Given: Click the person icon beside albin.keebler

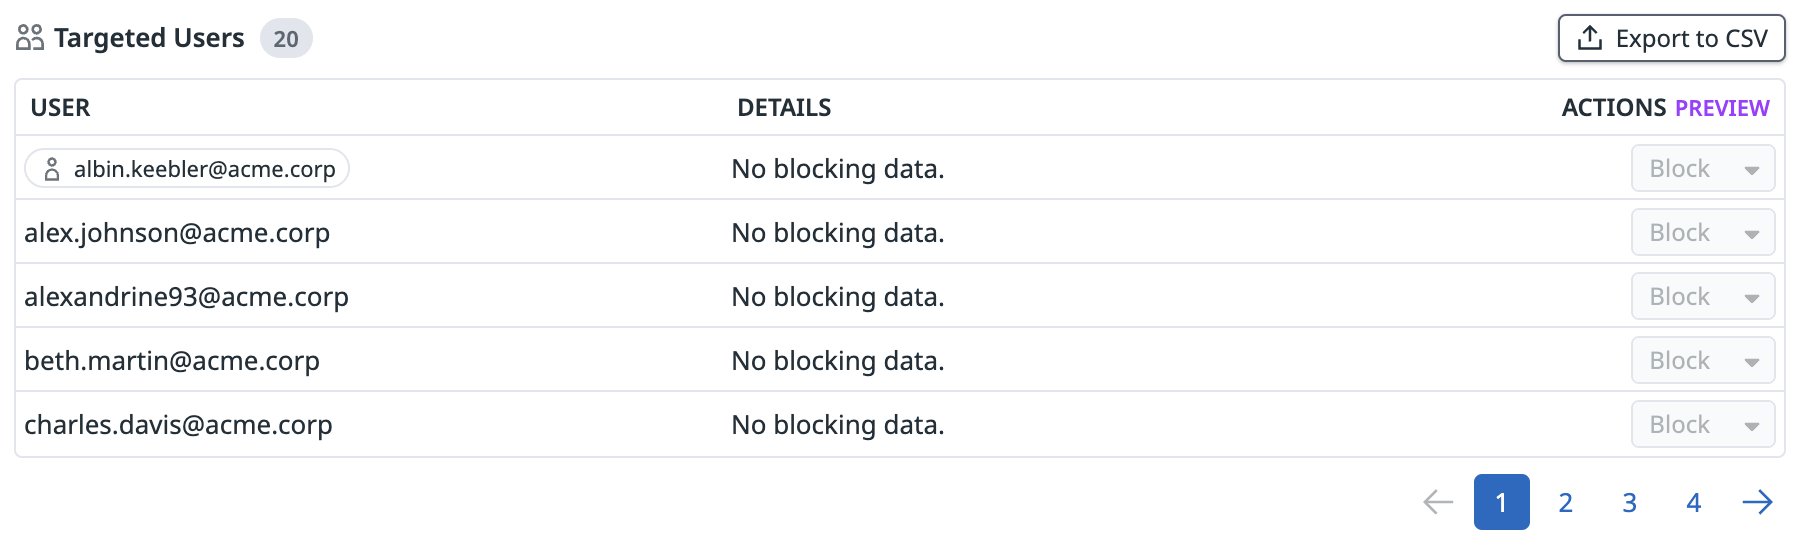Looking at the screenshot, I should tap(52, 169).
